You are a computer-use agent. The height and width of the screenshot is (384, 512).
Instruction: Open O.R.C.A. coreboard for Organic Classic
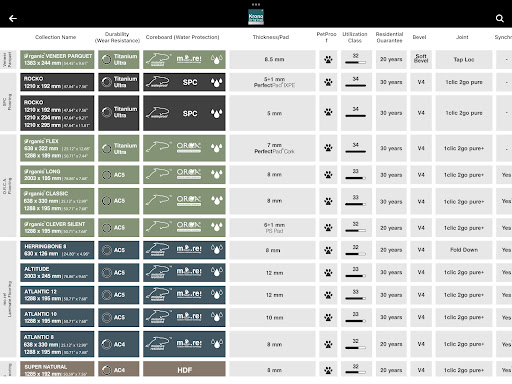(184, 201)
